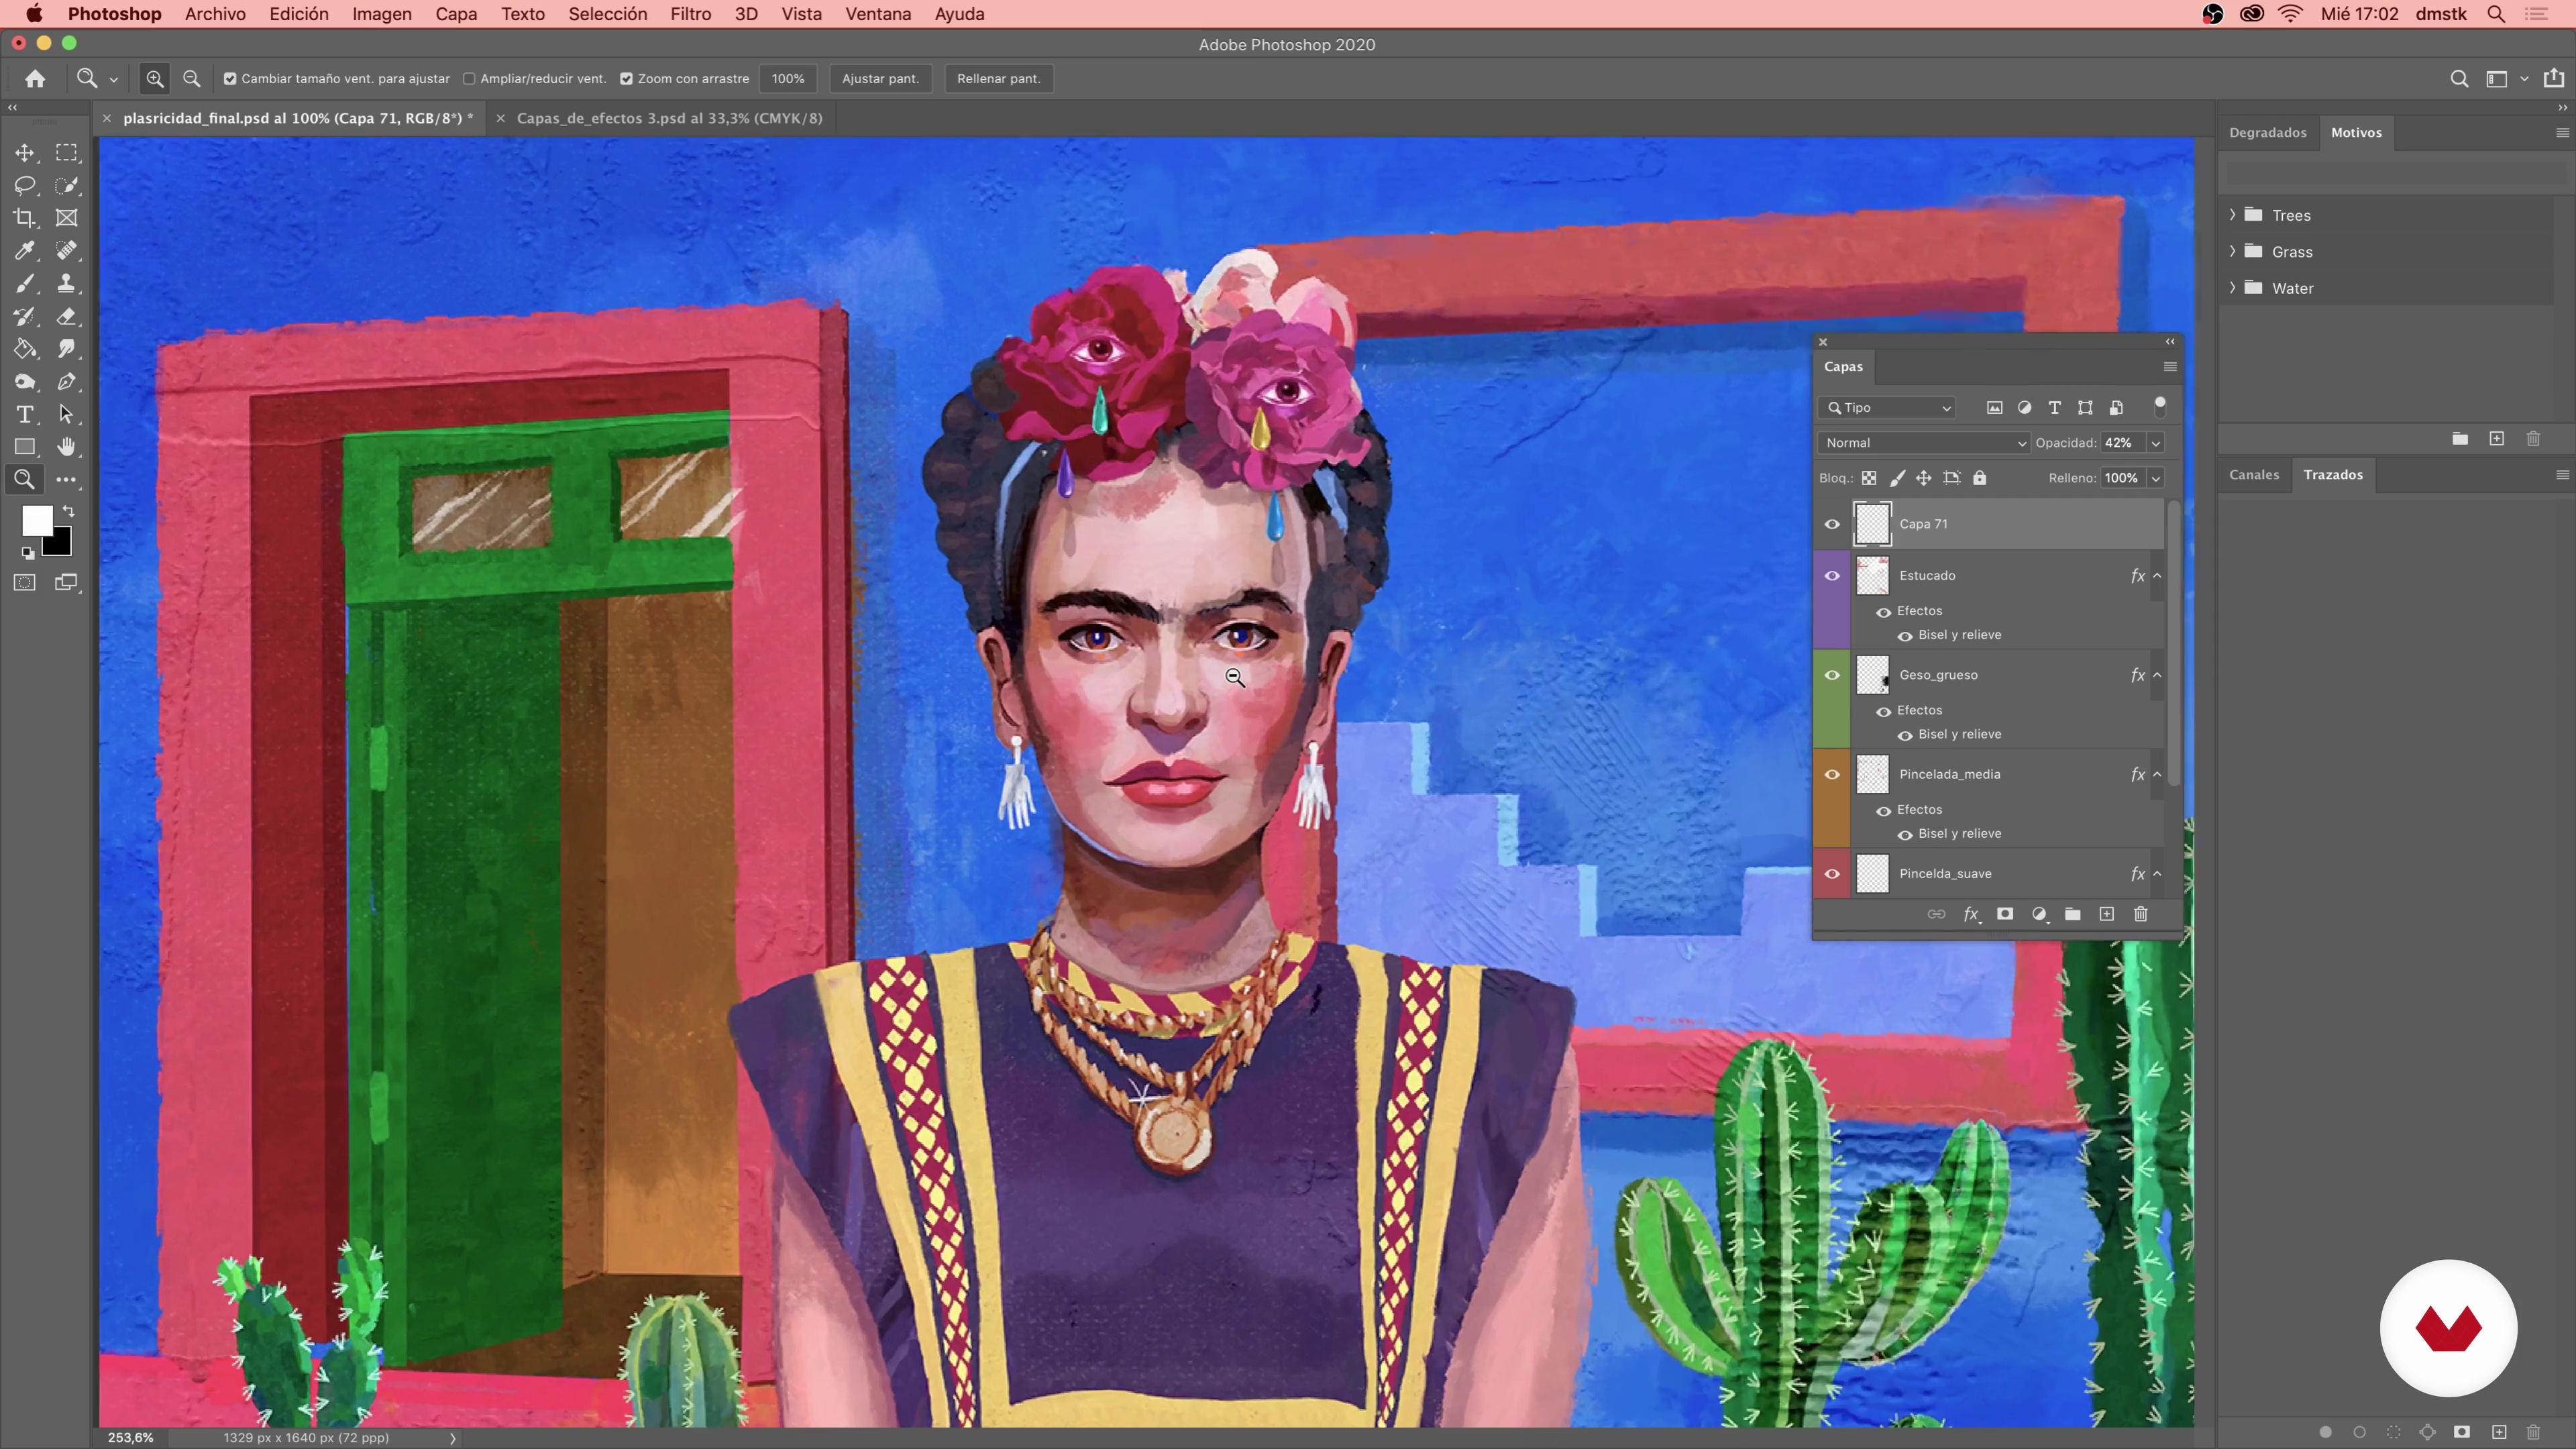
Task: Toggle Cambiar tamaño vent. para ajustar checkbox
Action: (230, 79)
